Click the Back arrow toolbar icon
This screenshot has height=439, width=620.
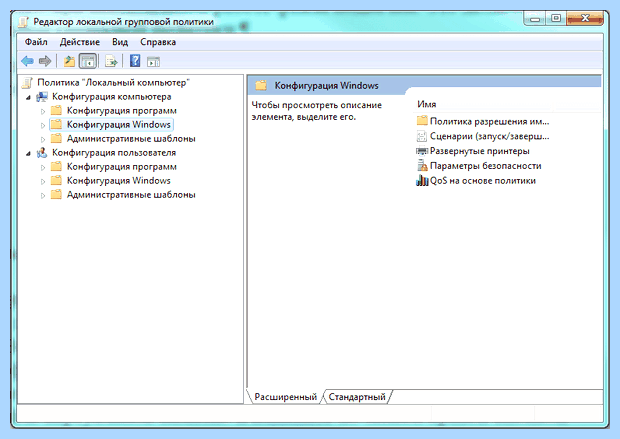[x=27, y=61]
